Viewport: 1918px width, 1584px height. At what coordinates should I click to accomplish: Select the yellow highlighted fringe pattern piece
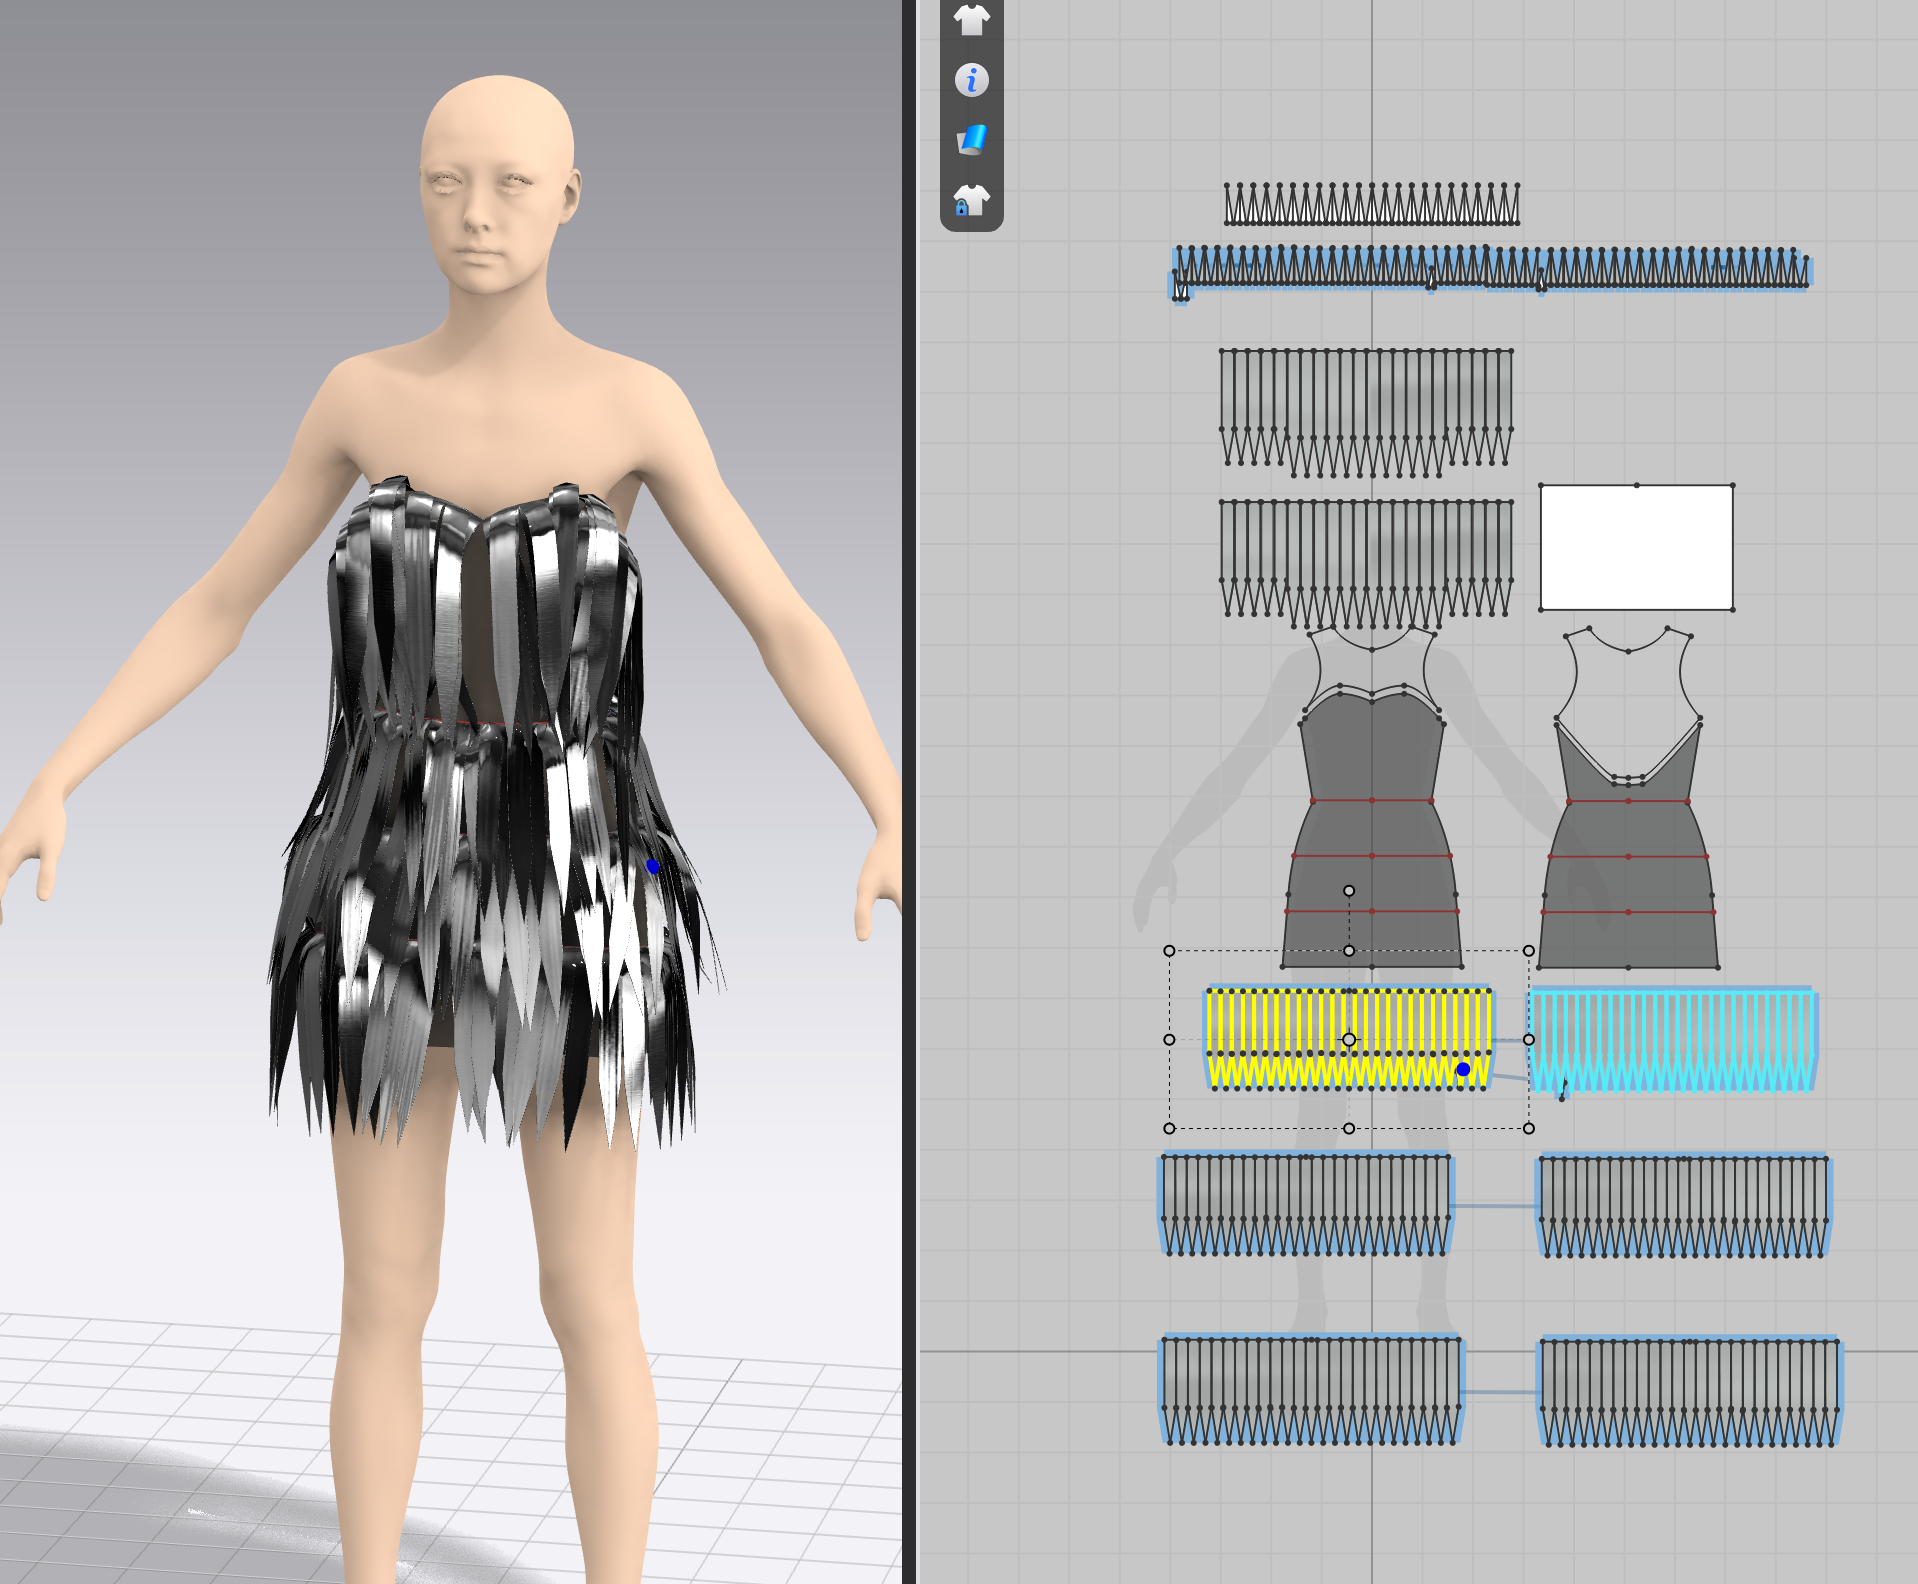1348,1038
